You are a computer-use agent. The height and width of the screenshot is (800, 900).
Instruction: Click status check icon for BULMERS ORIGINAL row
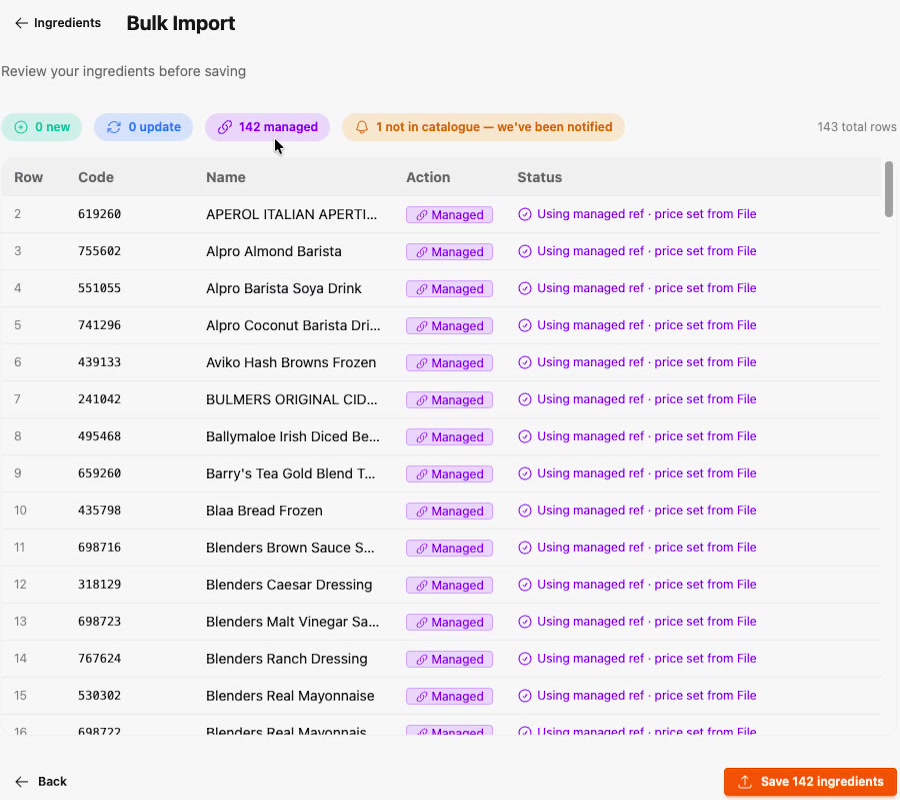[x=525, y=399]
